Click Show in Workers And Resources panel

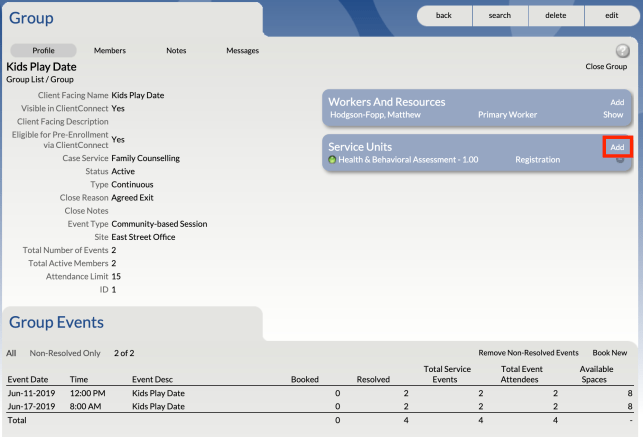[613, 115]
